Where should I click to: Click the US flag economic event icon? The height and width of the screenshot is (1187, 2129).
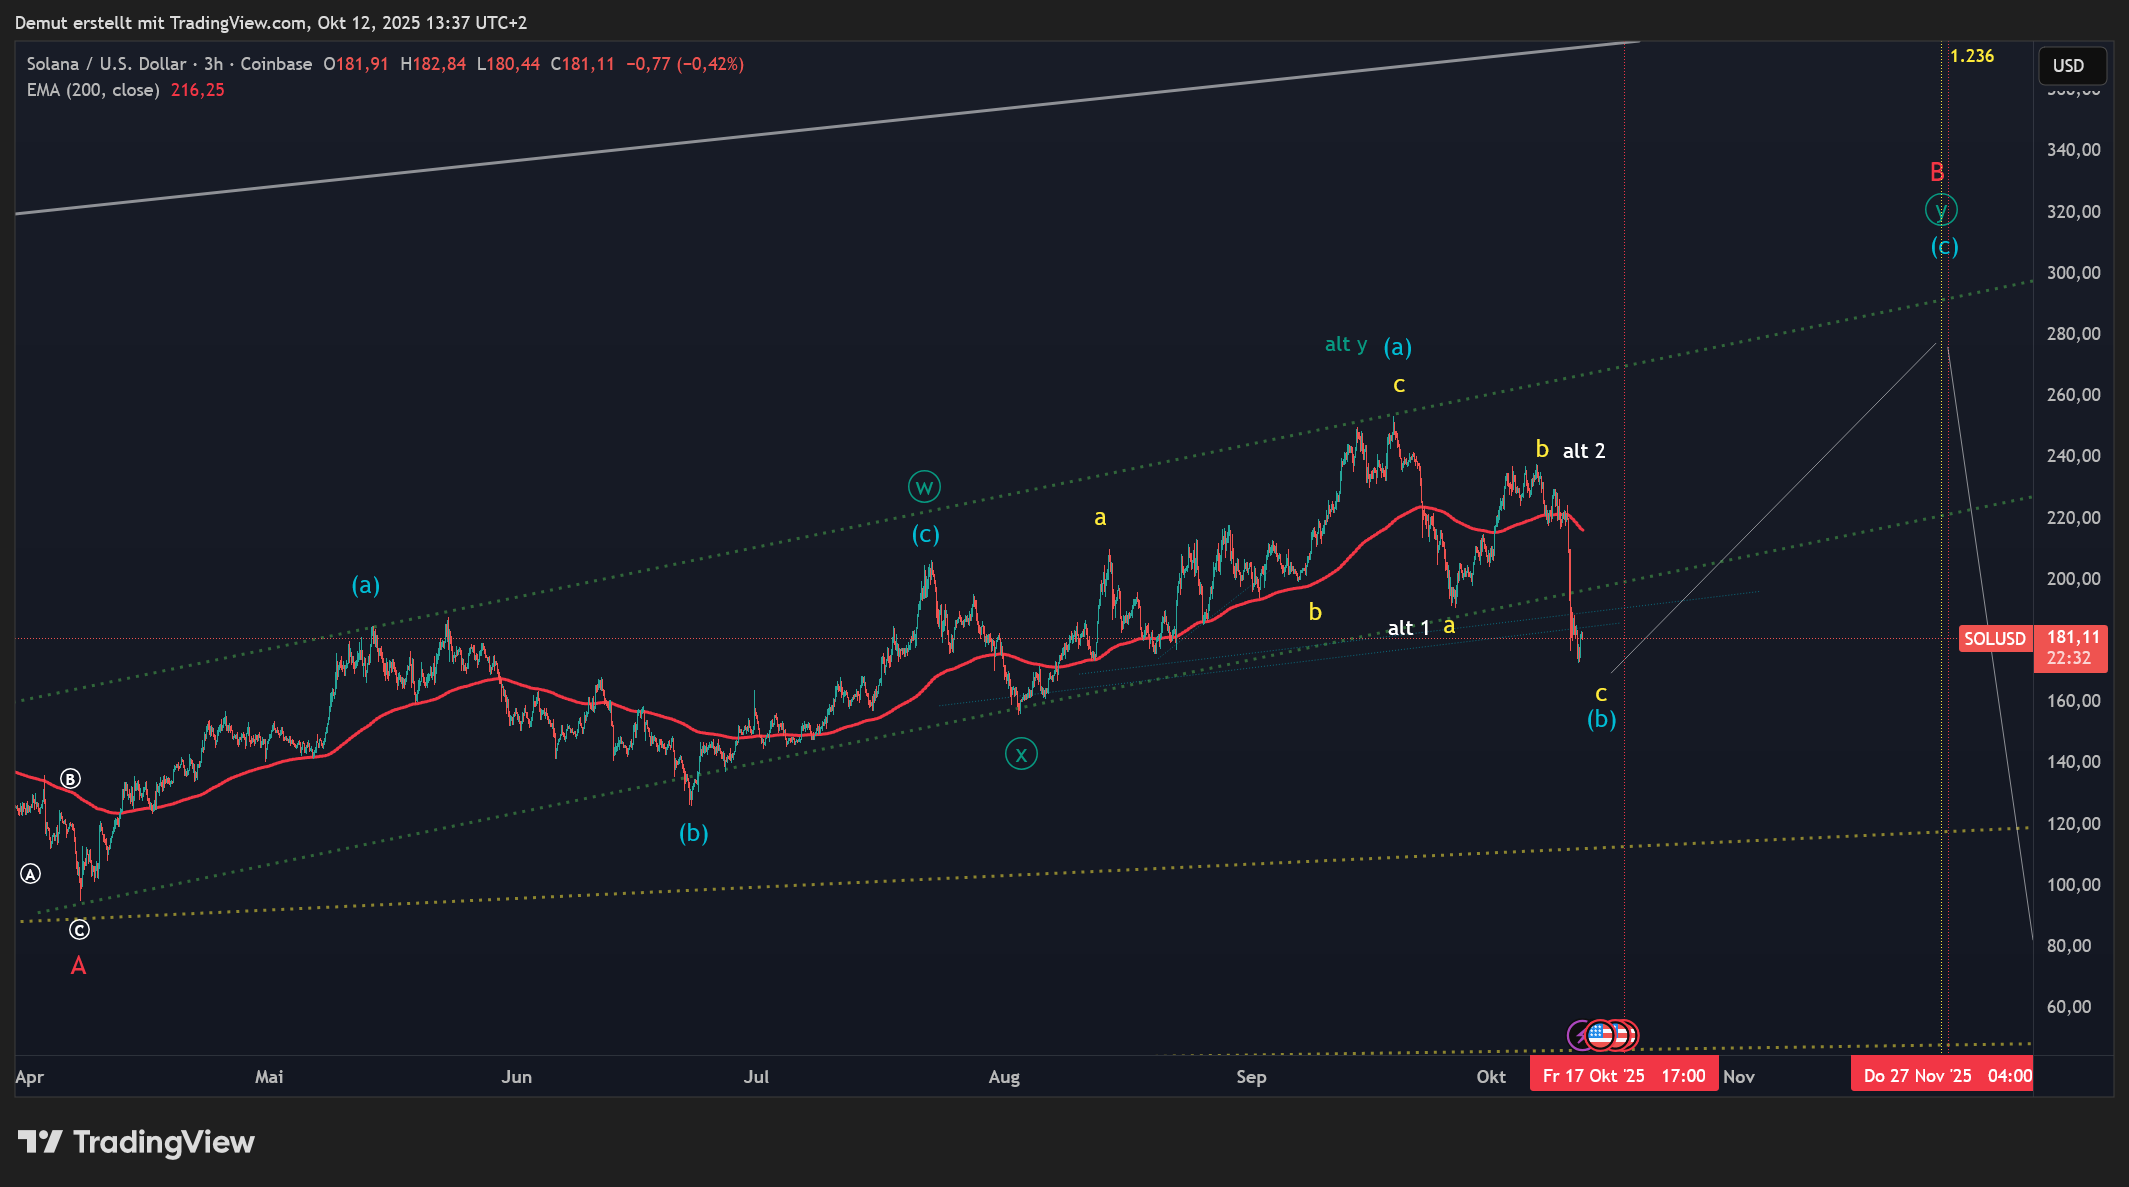(1600, 1035)
